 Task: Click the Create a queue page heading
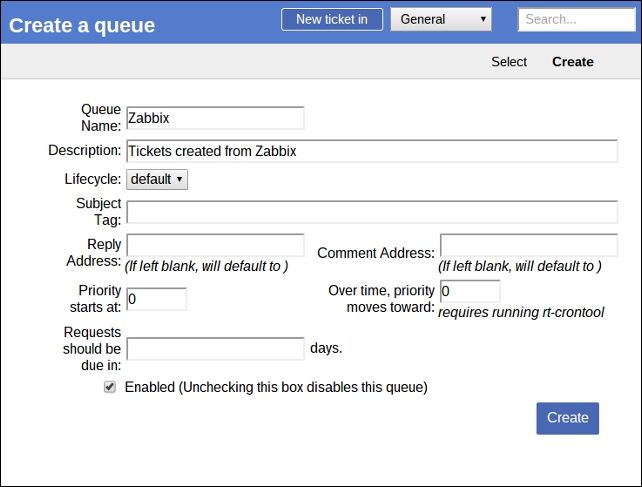[x=82, y=25]
